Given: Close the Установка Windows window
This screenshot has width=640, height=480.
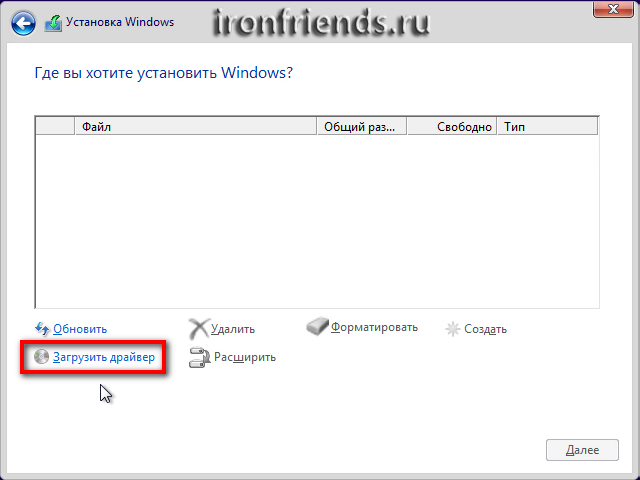Looking at the screenshot, I should pos(613,10).
